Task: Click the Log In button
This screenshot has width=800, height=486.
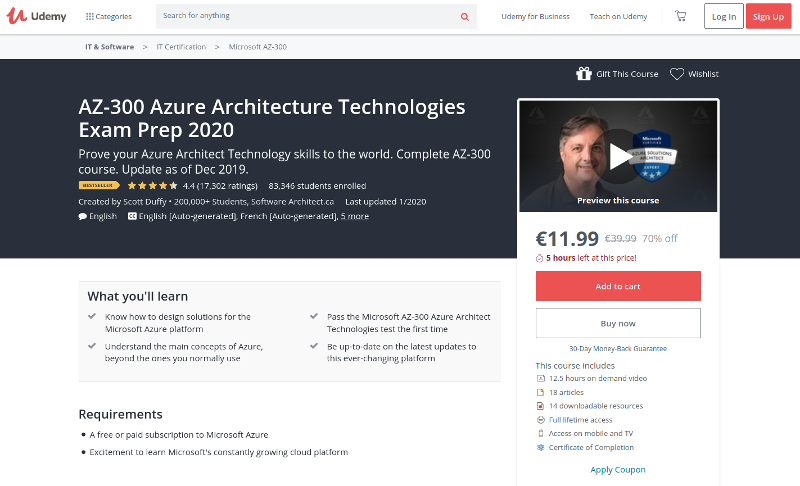Action: point(723,16)
